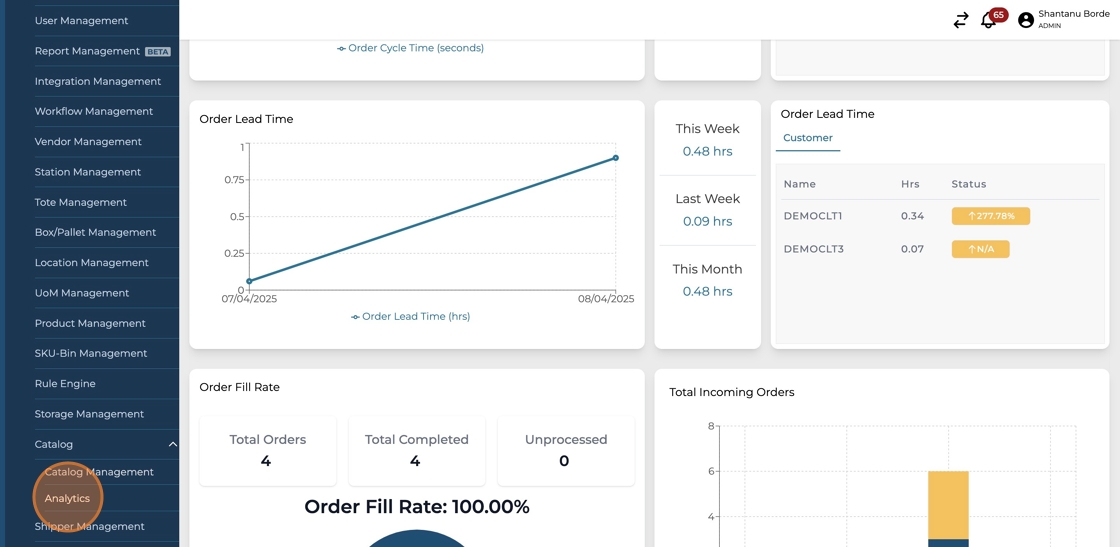Click the yellow bar segment in Incoming Orders chart

click(948, 504)
